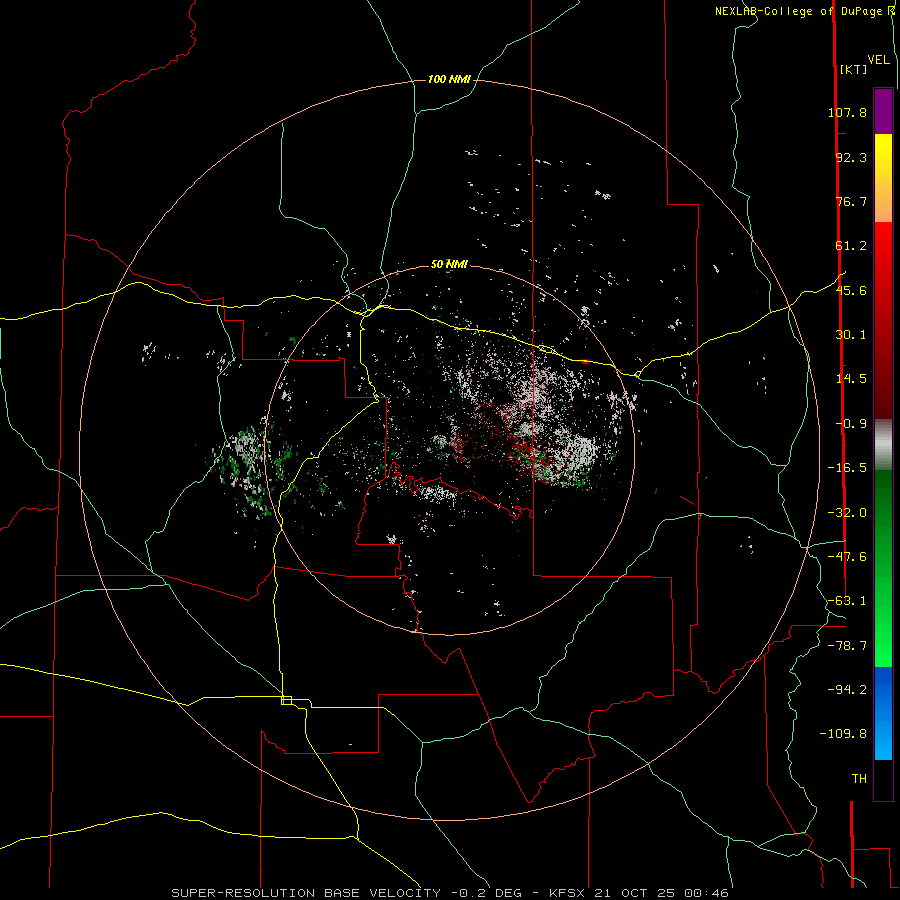Click the VEL legend title

click(x=879, y=60)
